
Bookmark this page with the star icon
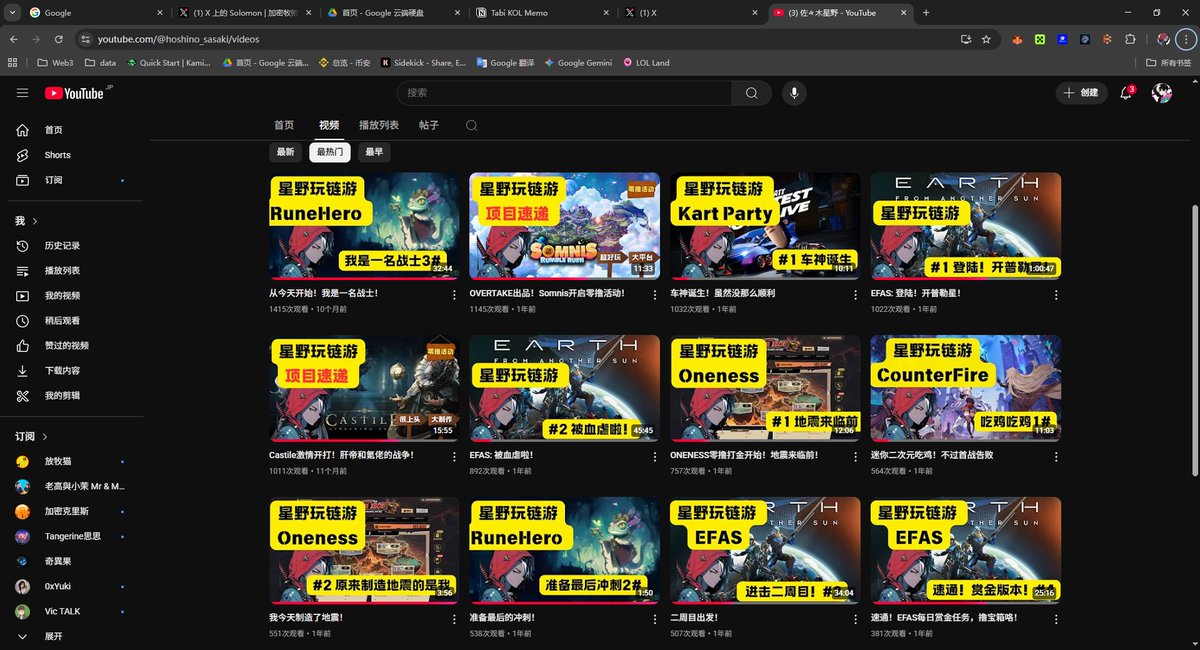click(x=986, y=39)
